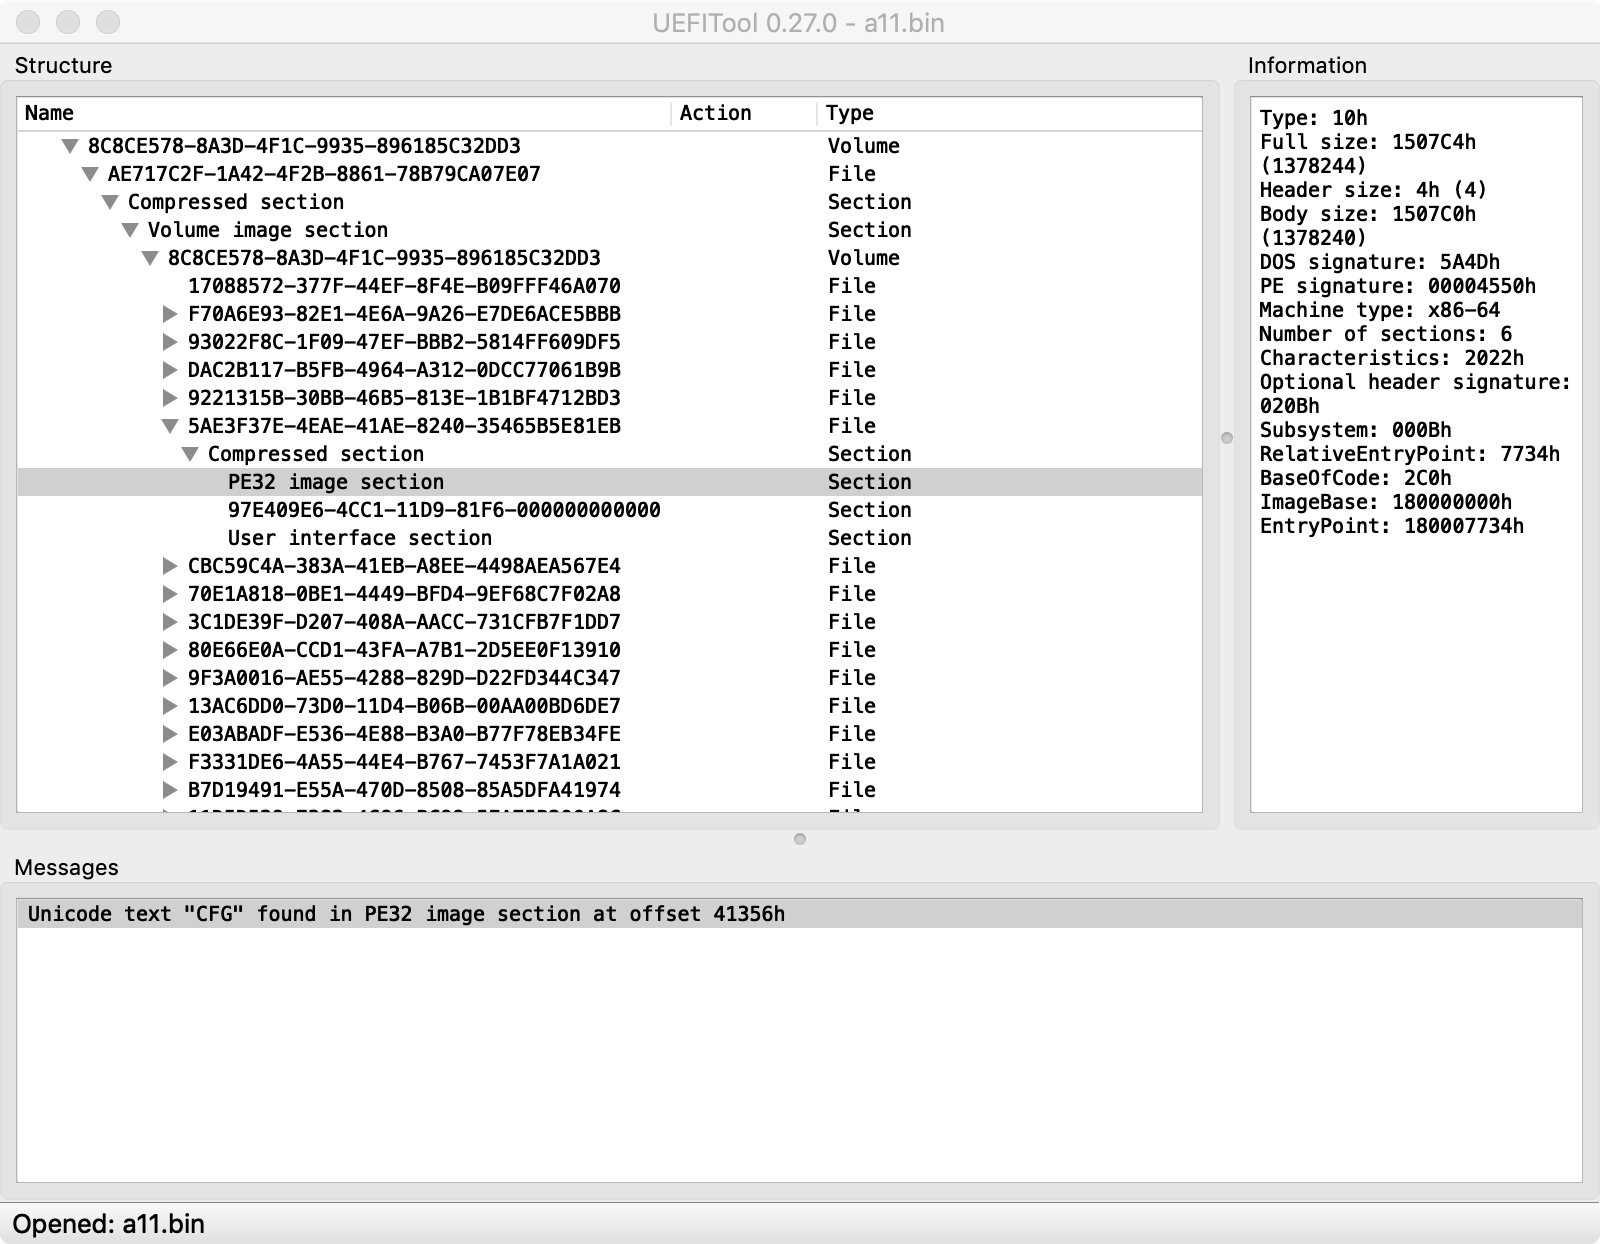Click the panel splitter between Structure and Information
This screenshot has width=1600, height=1244.
click(x=1225, y=435)
